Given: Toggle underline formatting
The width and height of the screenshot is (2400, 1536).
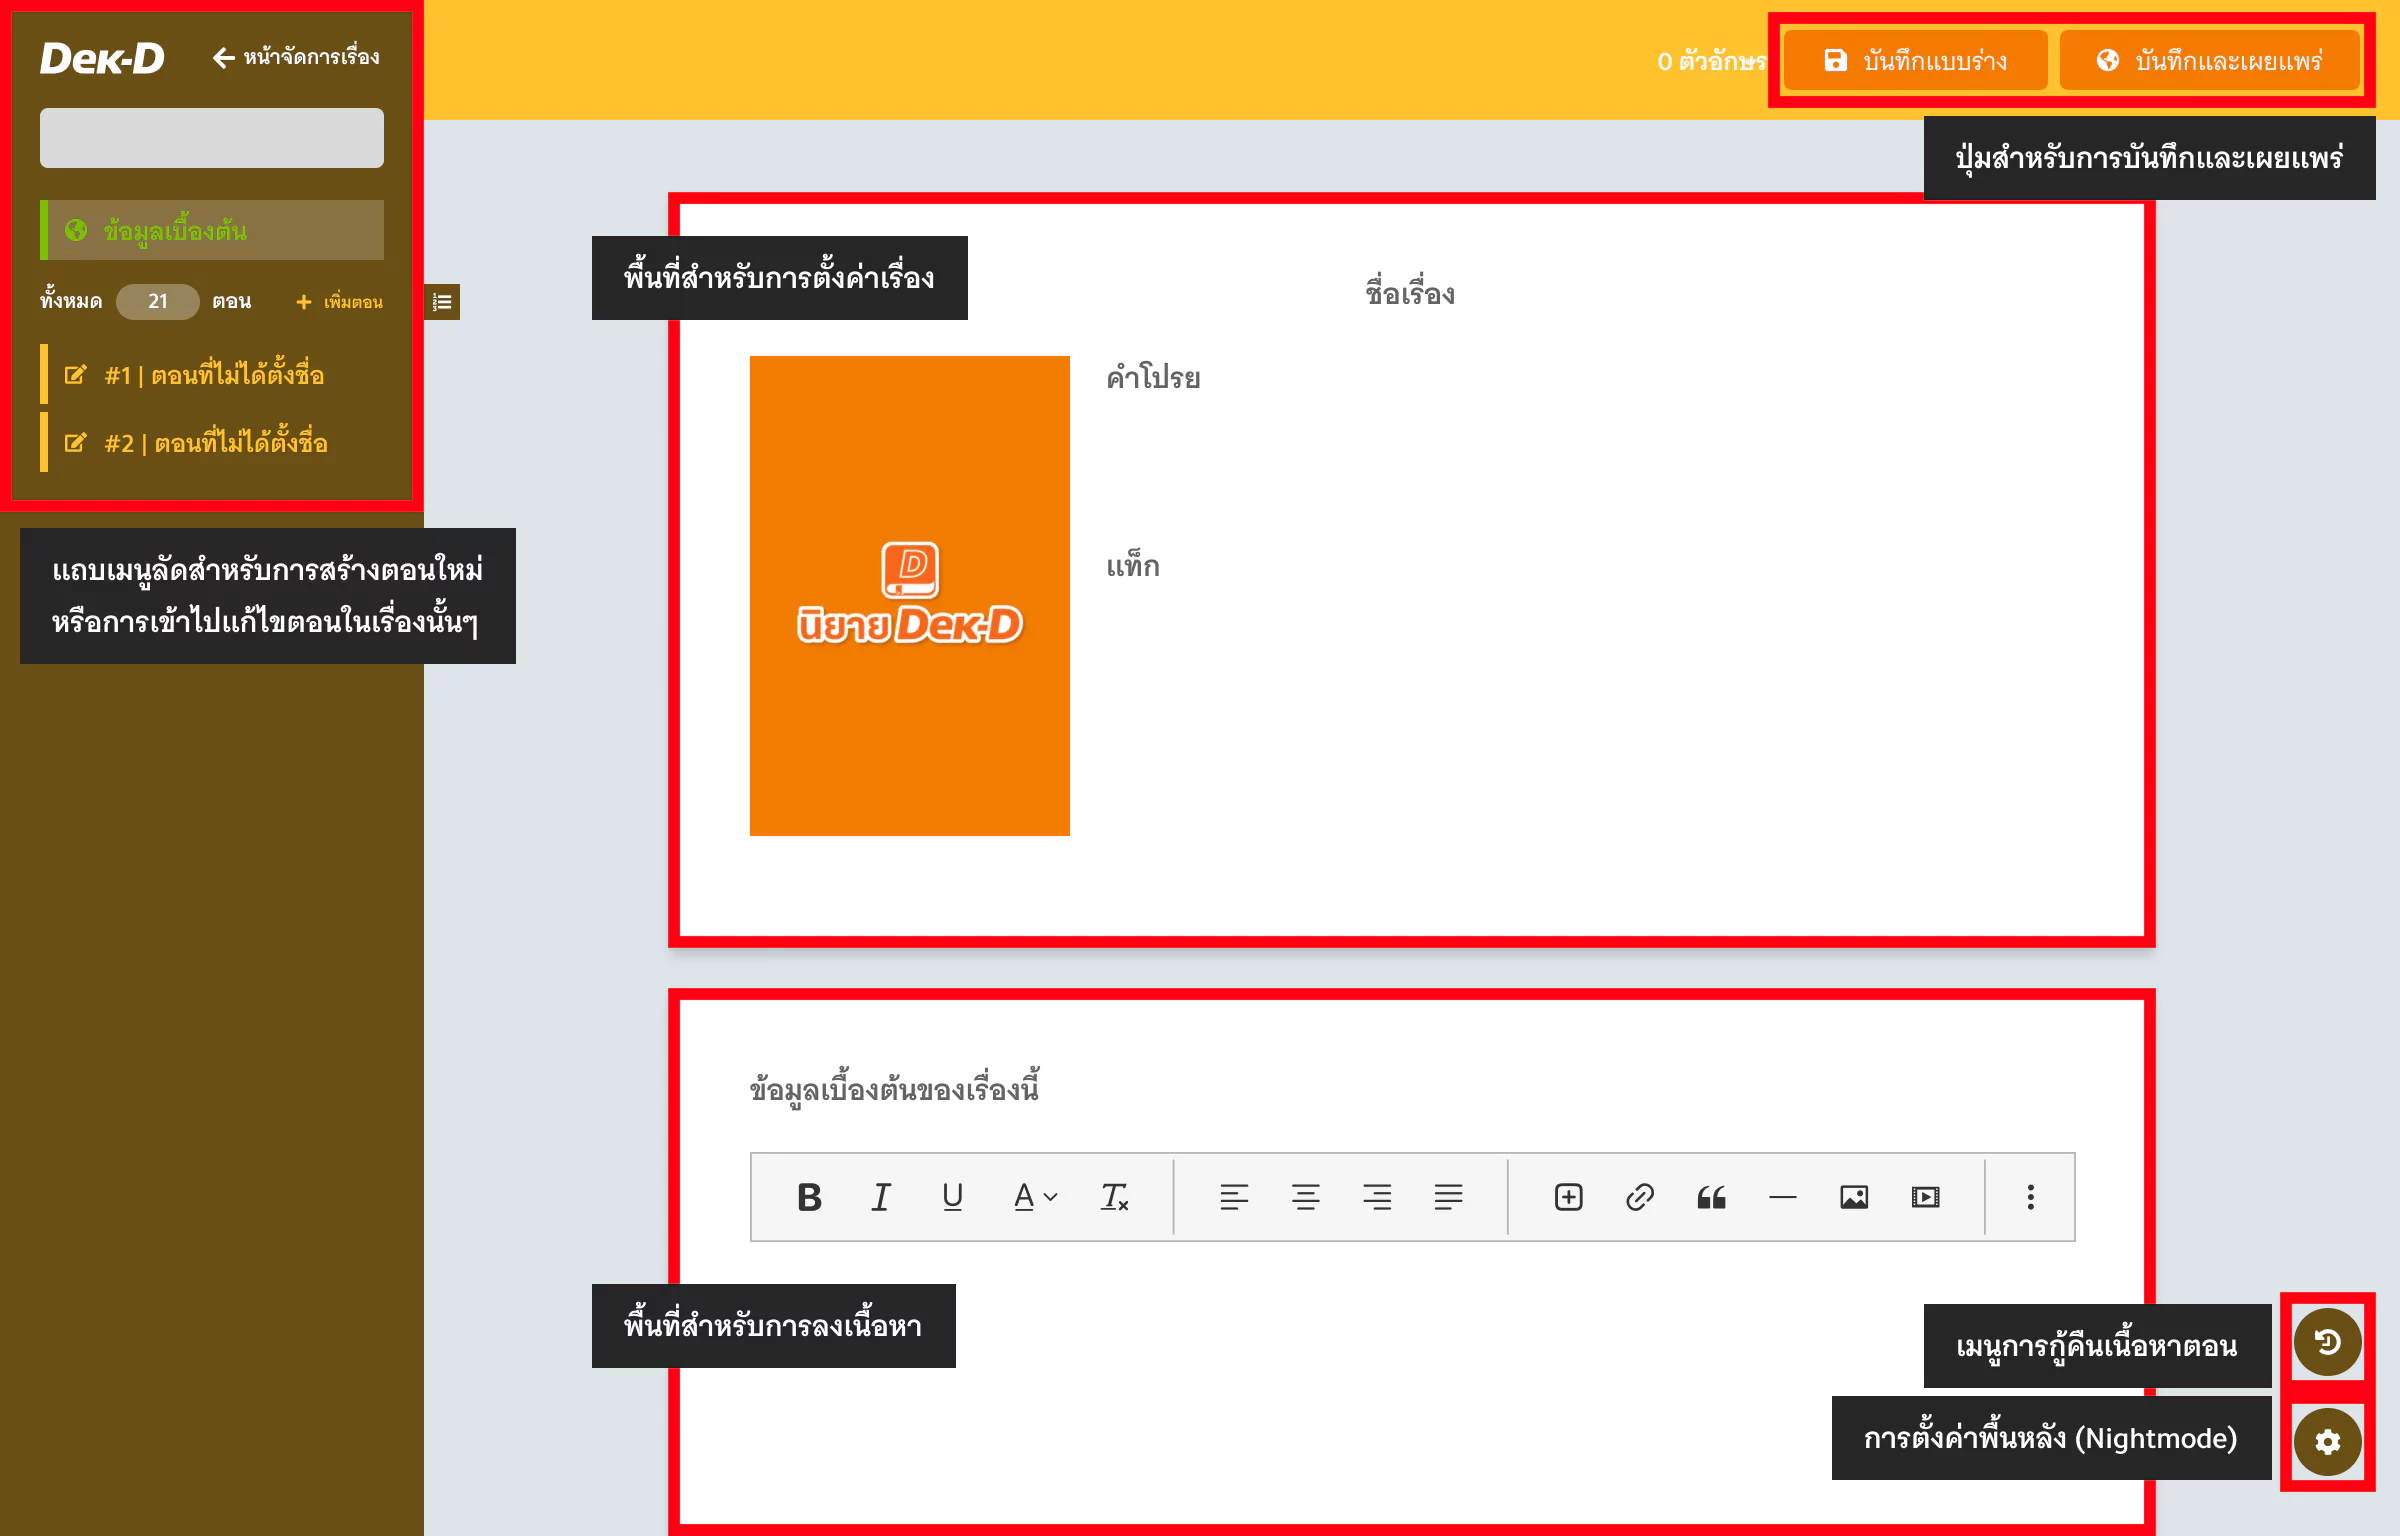Looking at the screenshot, I should [x=953, y=1197].
